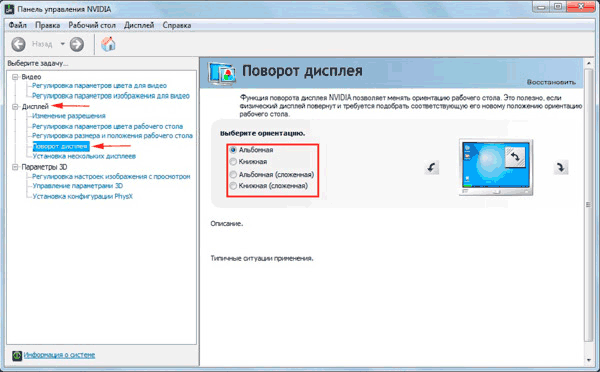Screen dimensions: 600x372
Task: Open the Назад history dropdown arrow
Action: (62, 44)
